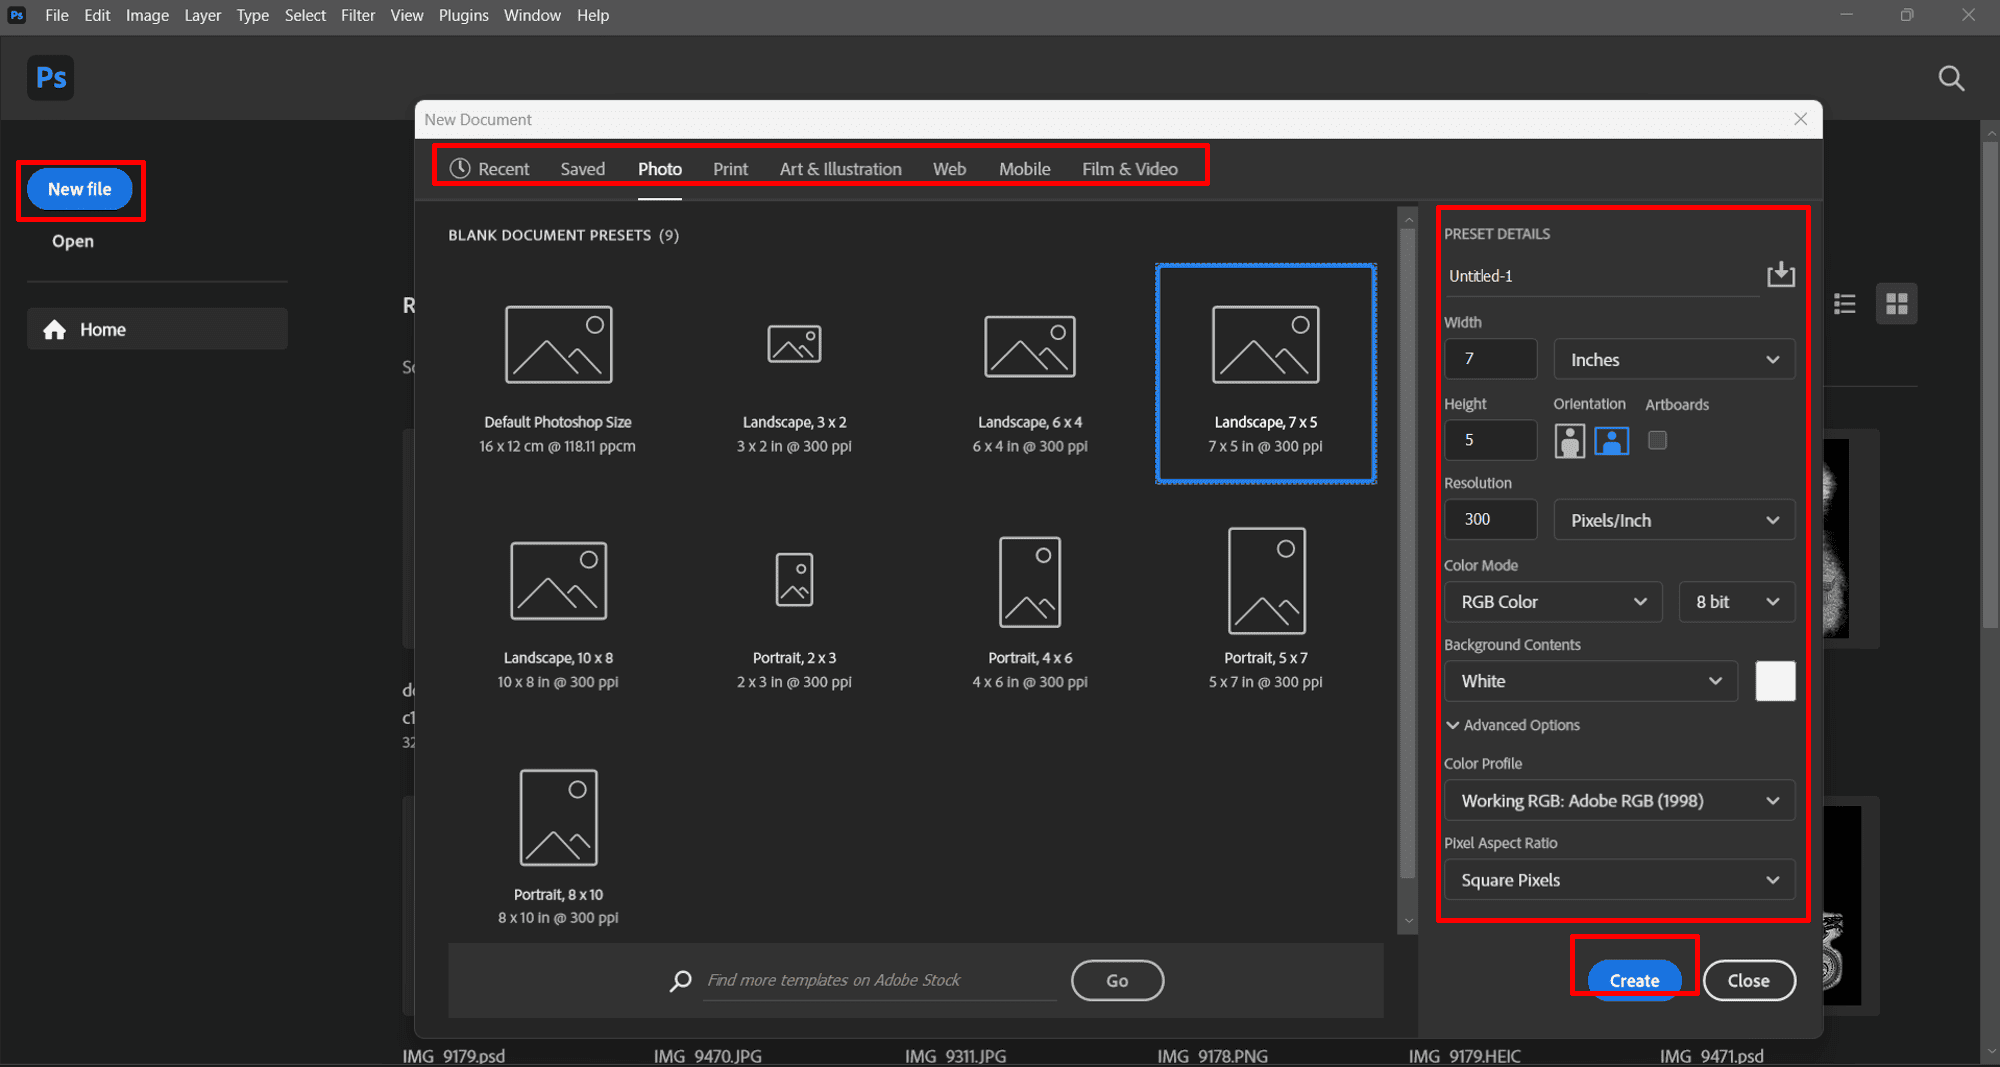This screenshot has height=1067, width=2000.
Task: Enable the Artboards checkbox
Action: click(1657, 440)
